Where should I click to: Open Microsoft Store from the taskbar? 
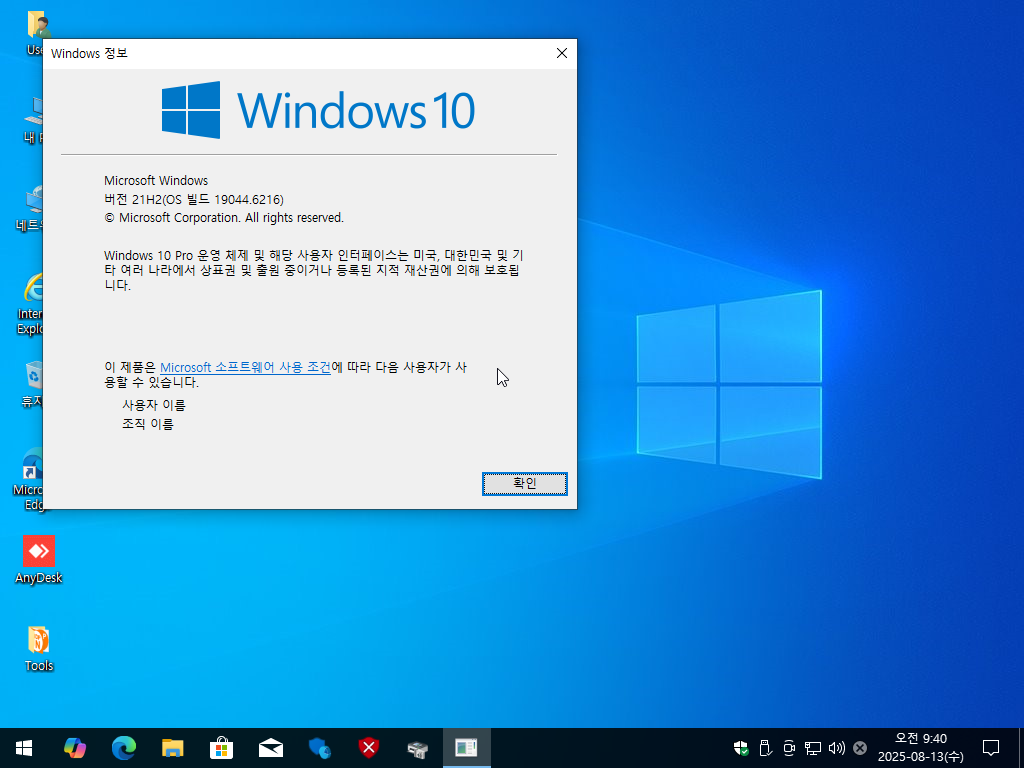pyautogui.click(x=221, y=748)
